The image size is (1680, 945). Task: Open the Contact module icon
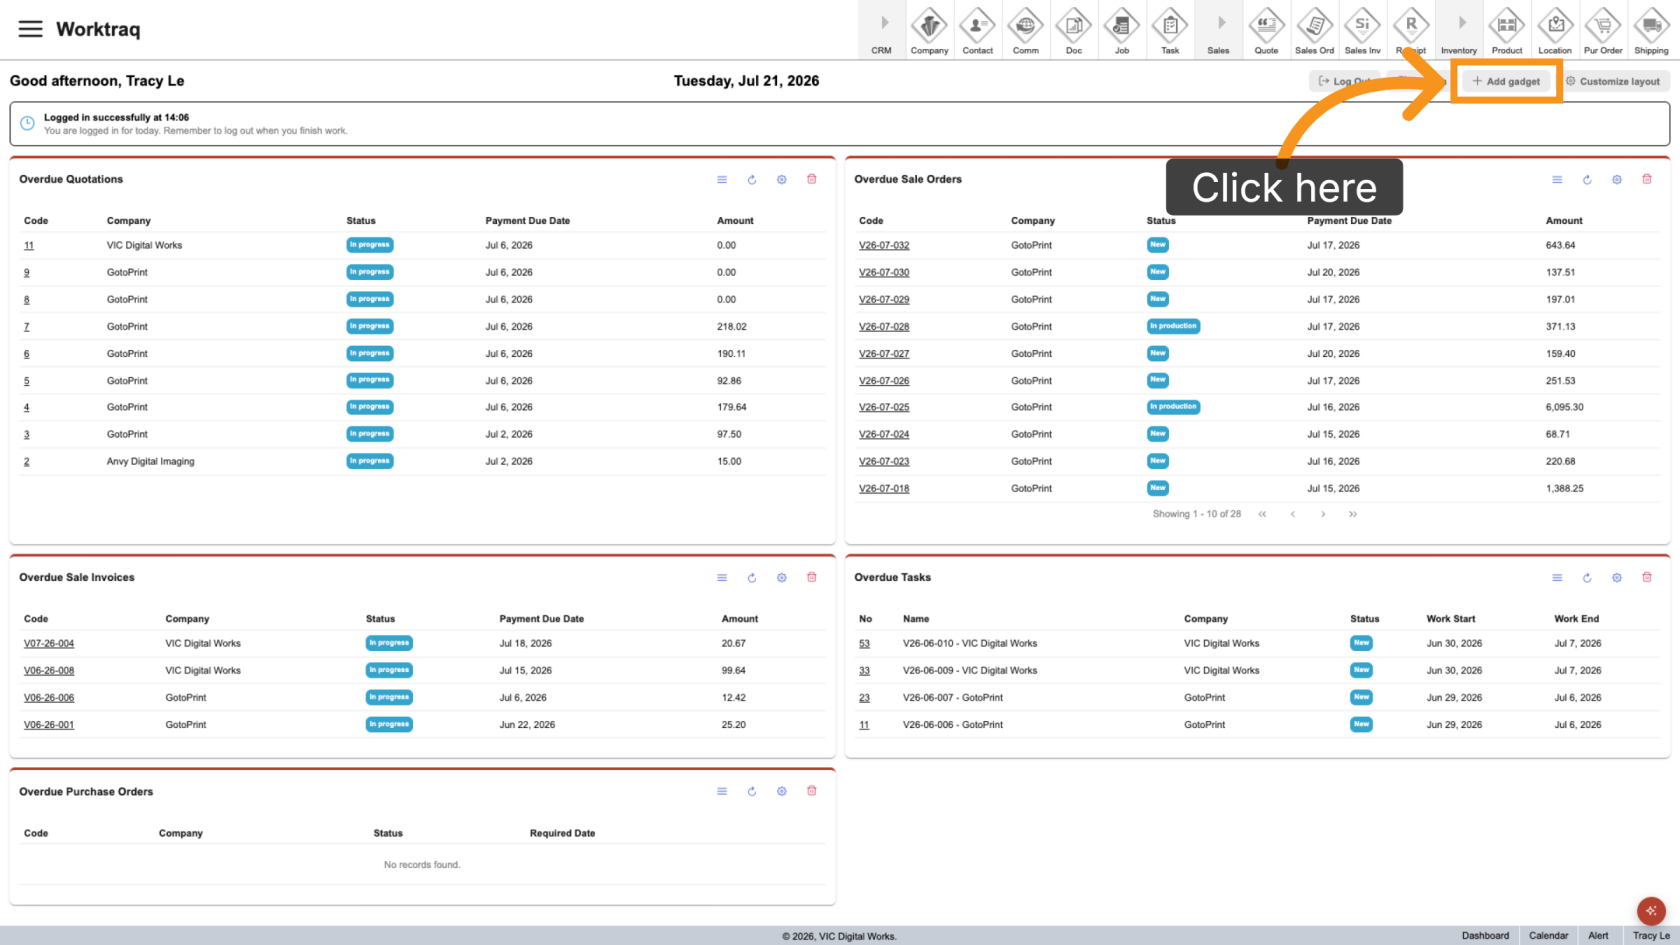(x=977, y=30)
